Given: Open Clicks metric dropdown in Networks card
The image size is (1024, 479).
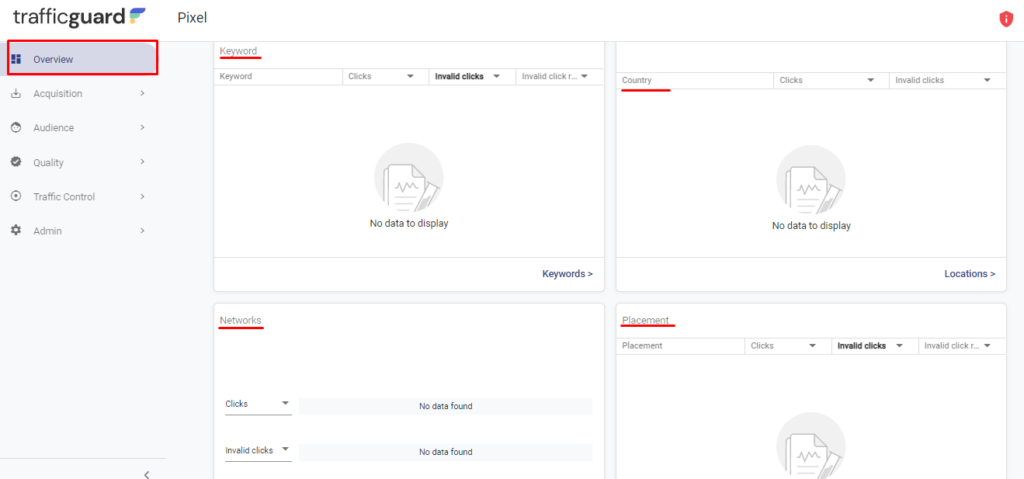Looking at the screenshot, I should [258, 405].
